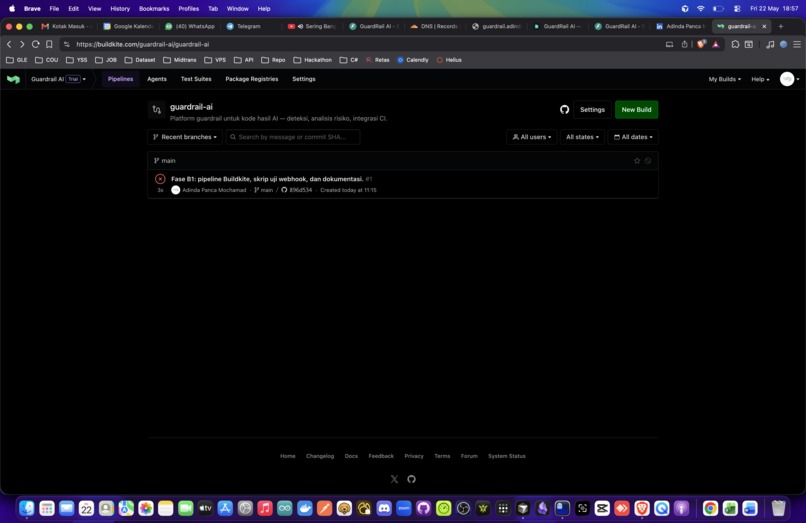Image resolution: width=806 pixels, height=523 pixels.
Task: Switch to the WhatsApp browser tab
Action: pyautogui.click(x=190, y=26)
